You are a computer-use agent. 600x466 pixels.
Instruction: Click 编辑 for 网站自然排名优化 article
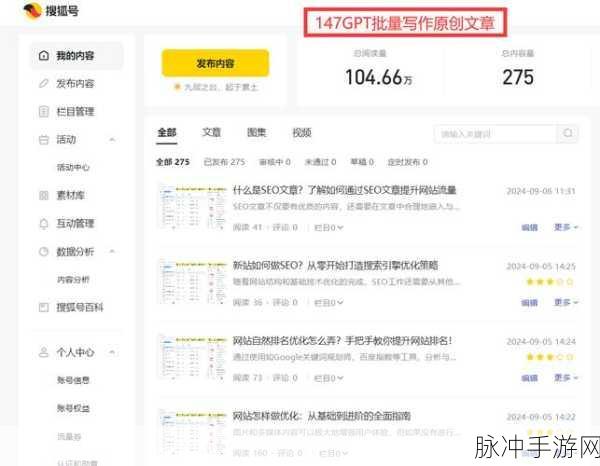[x=530, y=378]
